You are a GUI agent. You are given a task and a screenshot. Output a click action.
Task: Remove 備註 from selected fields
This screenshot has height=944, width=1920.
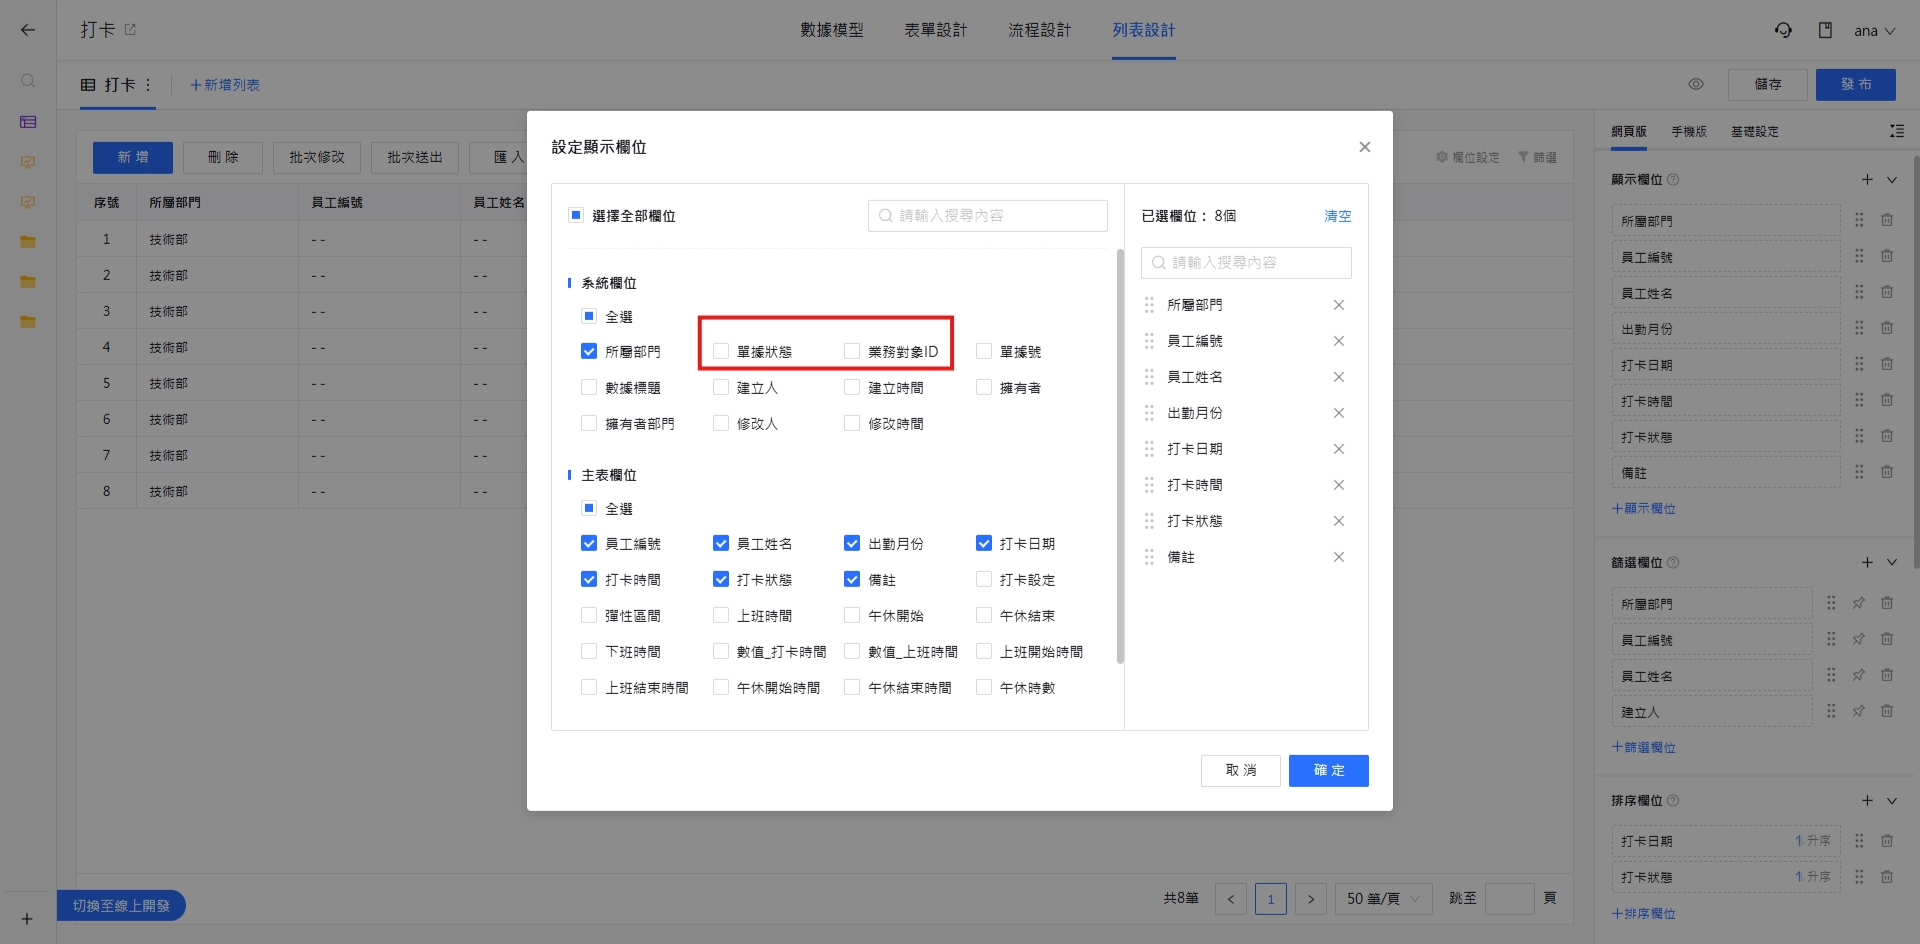pos(1339,557)
